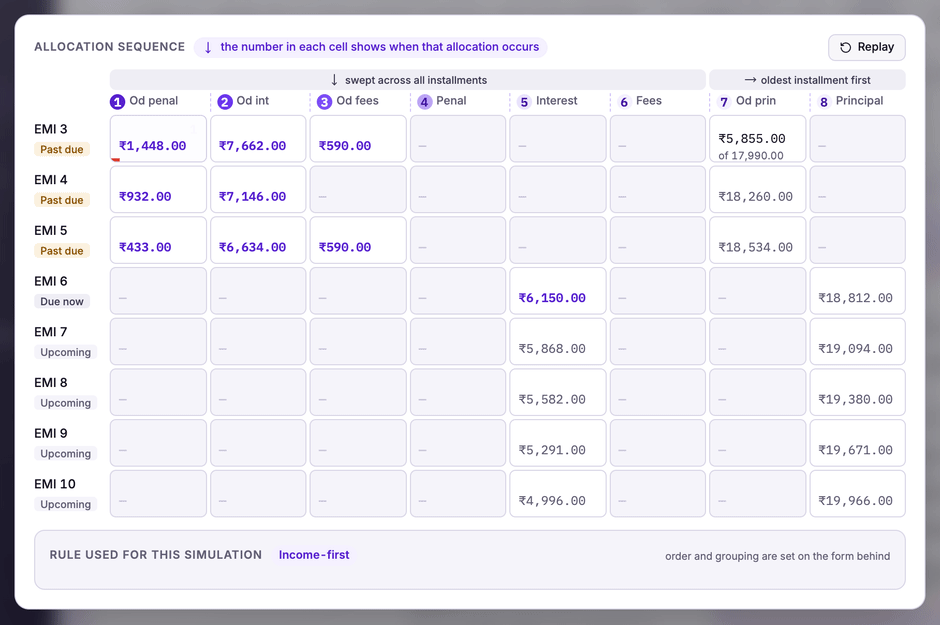Viewport: 940px width, 625px height.
Task: Select the EMI 5 Od fees ₹590.00 cell
Action: 358,240
